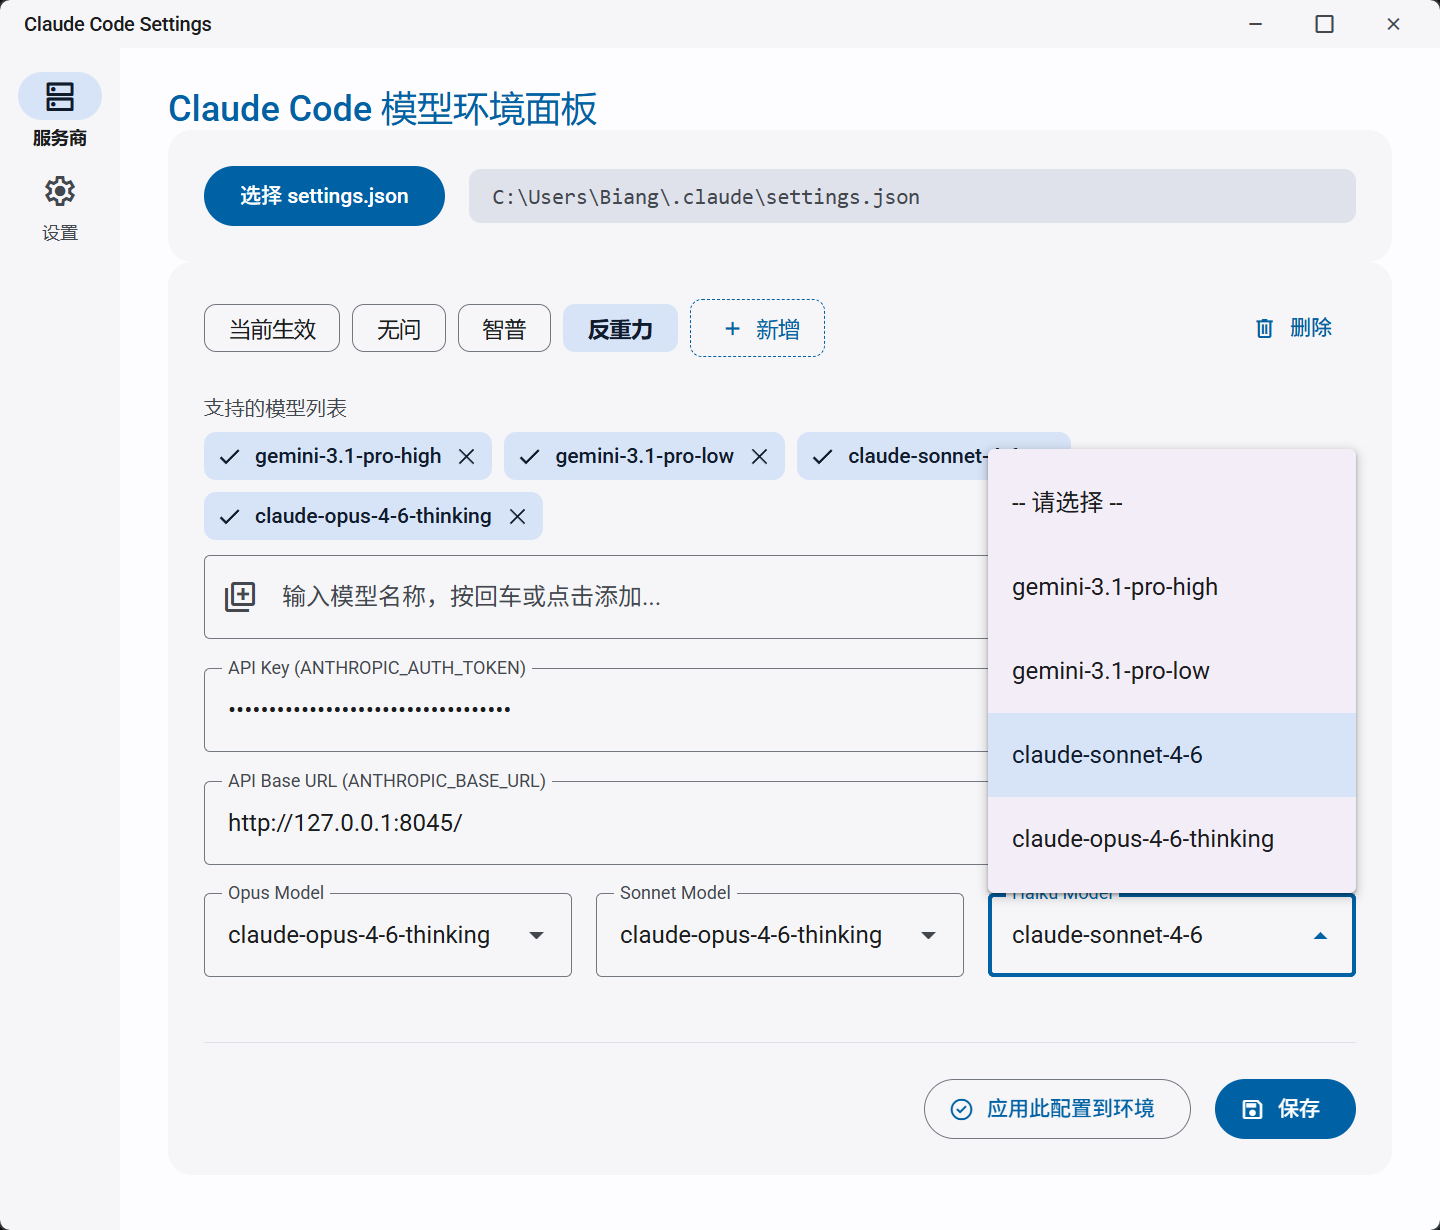Choose claude-opus-4-6-thinking from dropdown list
The width and height of the screenshot is (1440, 1230).
pyautogui.click(x=1172, y=839)
